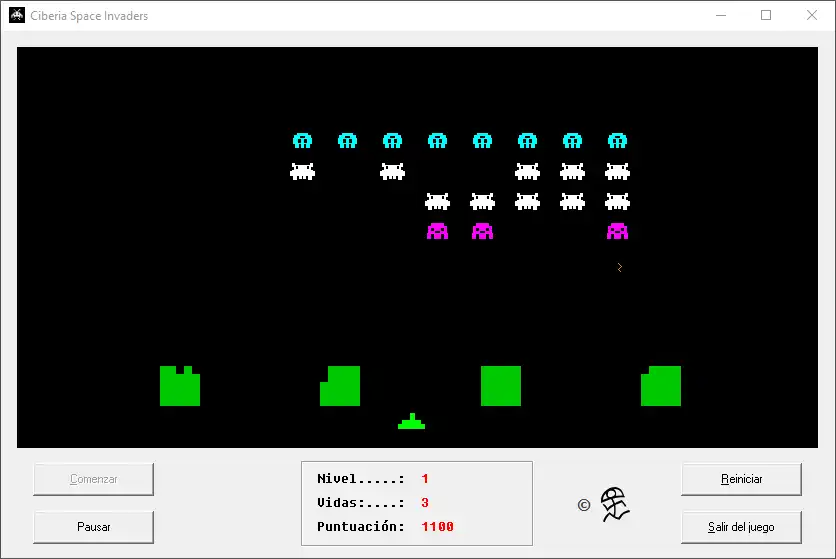This screenshot has height=559, width=836.
Task: Close the Ciberia Space Invaders window
Action: [x=811, y=15]
